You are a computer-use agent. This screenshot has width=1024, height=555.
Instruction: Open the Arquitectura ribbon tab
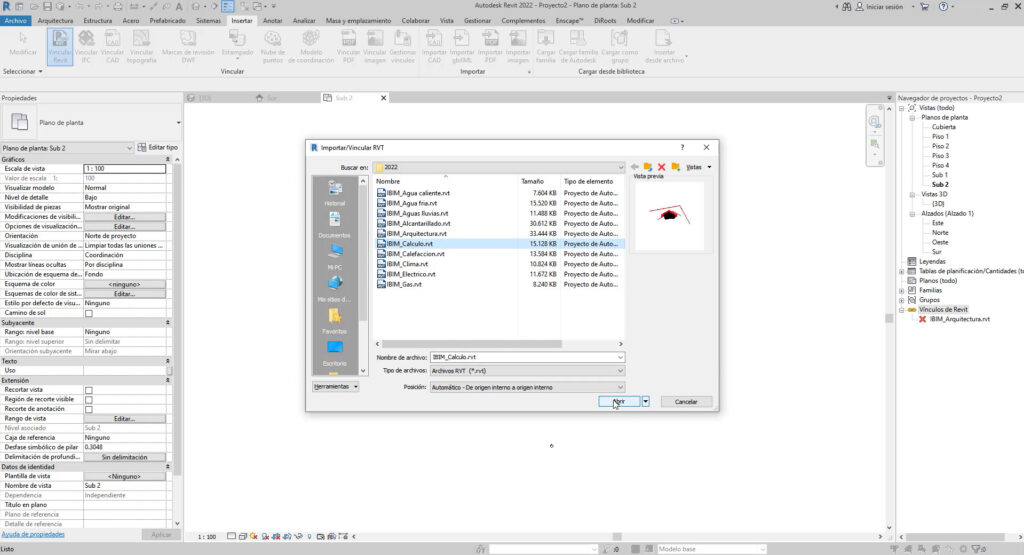pyautogui.click(x=55, y=20)
